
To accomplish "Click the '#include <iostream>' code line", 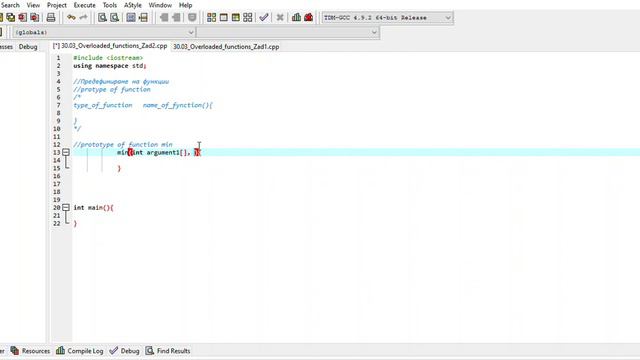I will click(108, 58).
